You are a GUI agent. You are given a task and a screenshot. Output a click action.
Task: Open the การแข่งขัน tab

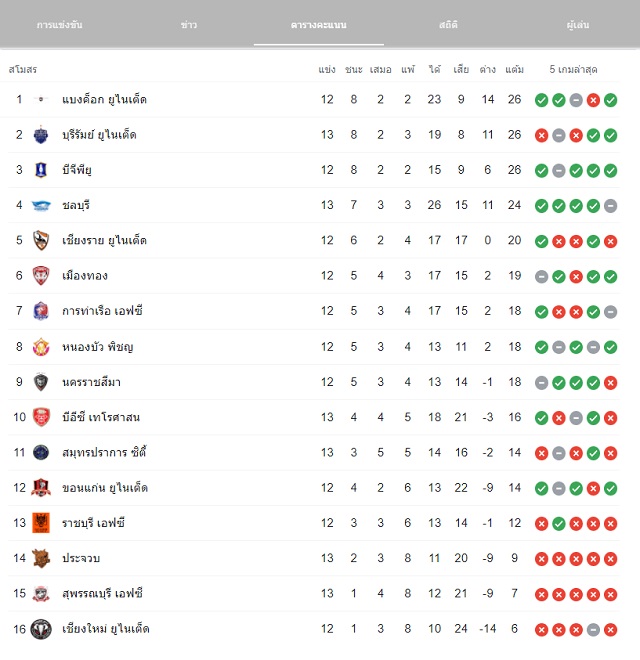click(x=59, y=25)
